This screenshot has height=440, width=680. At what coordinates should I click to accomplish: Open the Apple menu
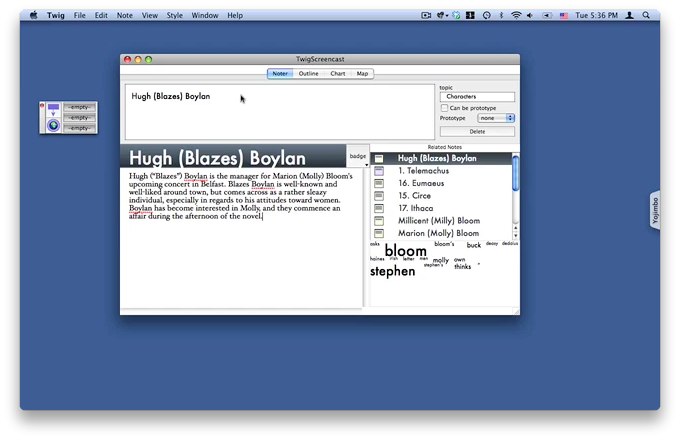(x=34, y=15)
